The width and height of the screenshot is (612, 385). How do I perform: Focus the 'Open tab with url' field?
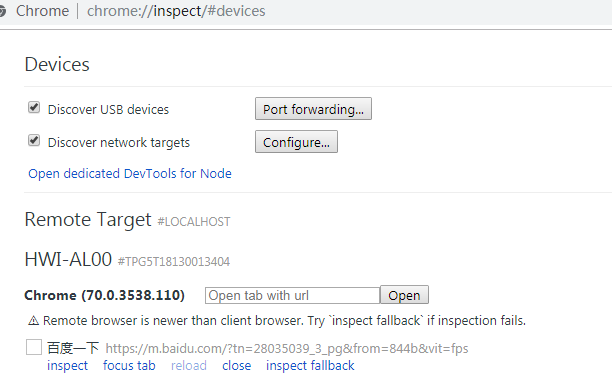[292, 295]
